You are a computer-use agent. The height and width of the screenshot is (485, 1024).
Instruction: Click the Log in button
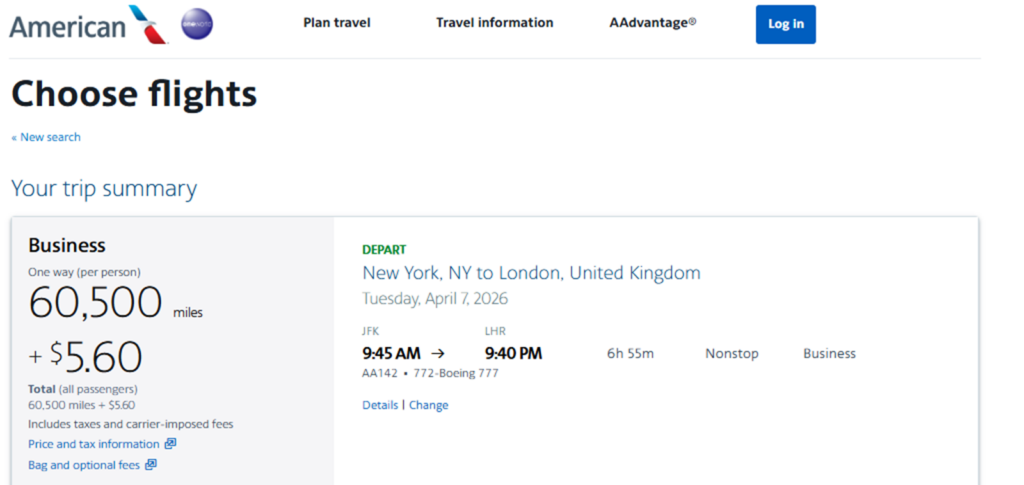[x=786, y=24]
